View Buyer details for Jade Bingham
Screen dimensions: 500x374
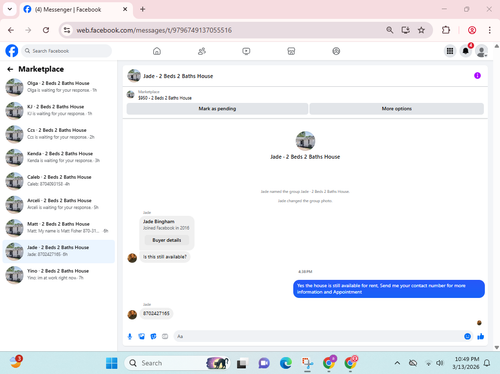pos(167,240)
